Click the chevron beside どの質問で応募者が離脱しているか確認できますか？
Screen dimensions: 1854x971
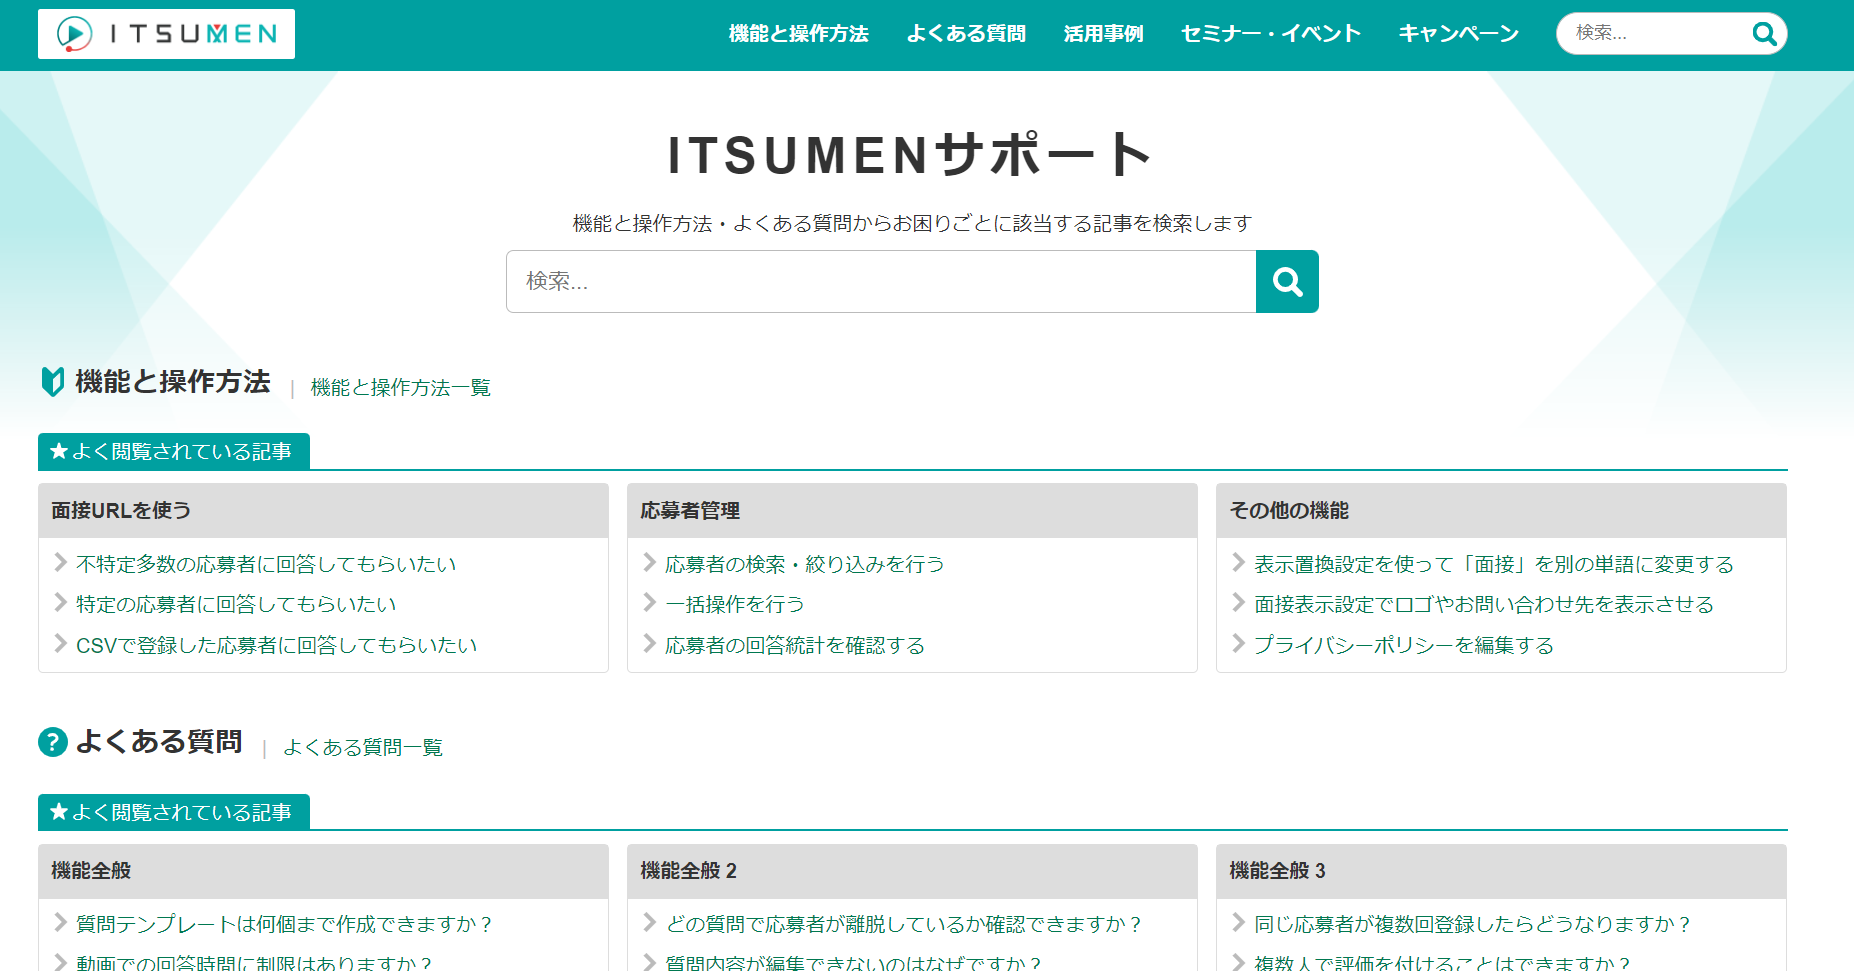point(649,922)
